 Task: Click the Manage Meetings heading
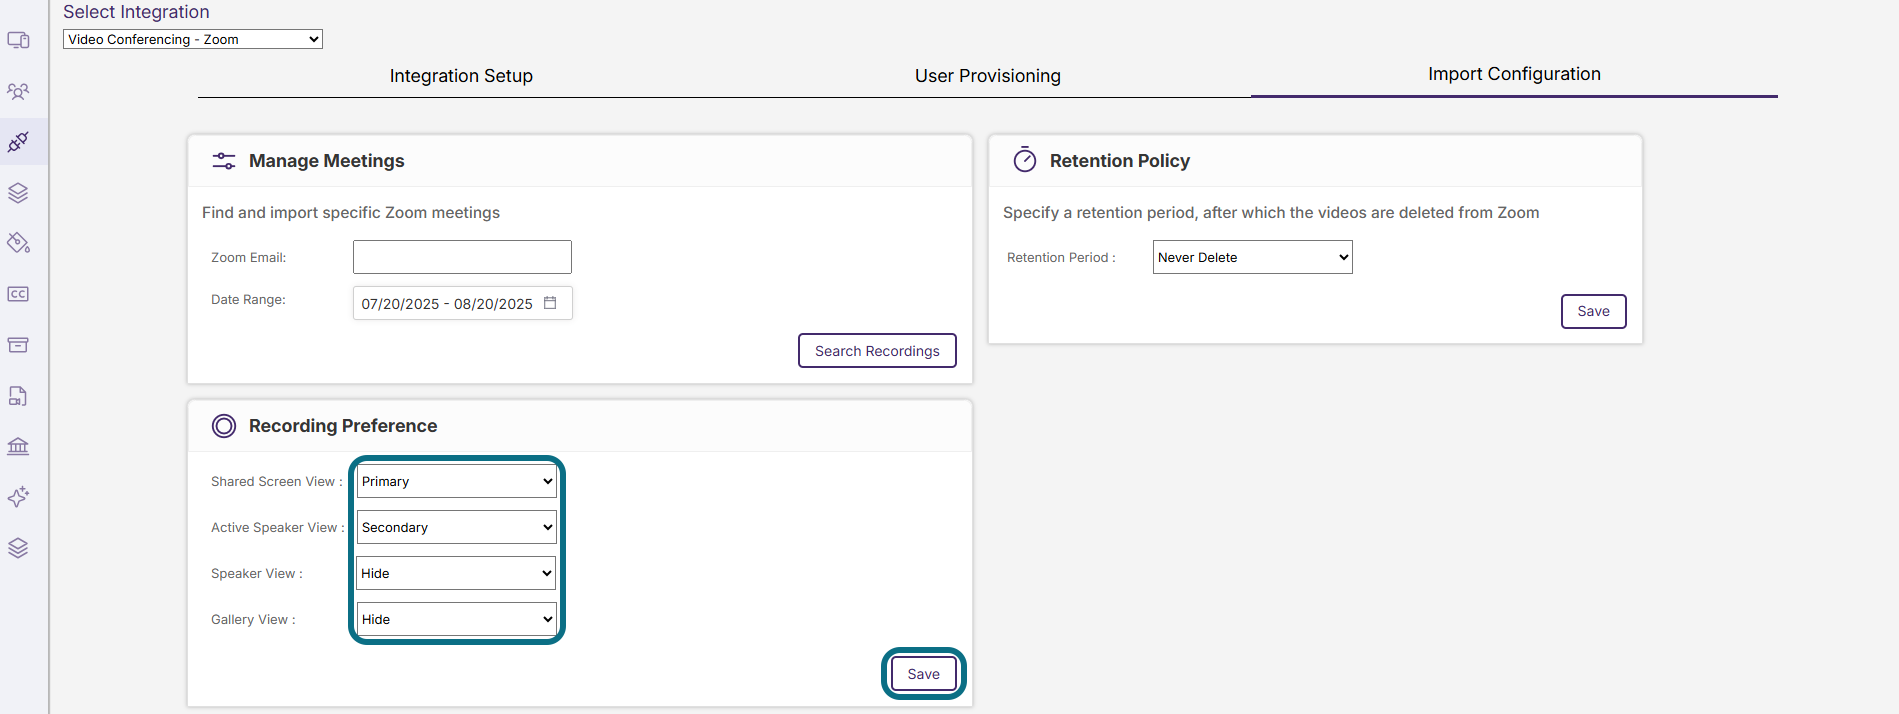(327, 161)
